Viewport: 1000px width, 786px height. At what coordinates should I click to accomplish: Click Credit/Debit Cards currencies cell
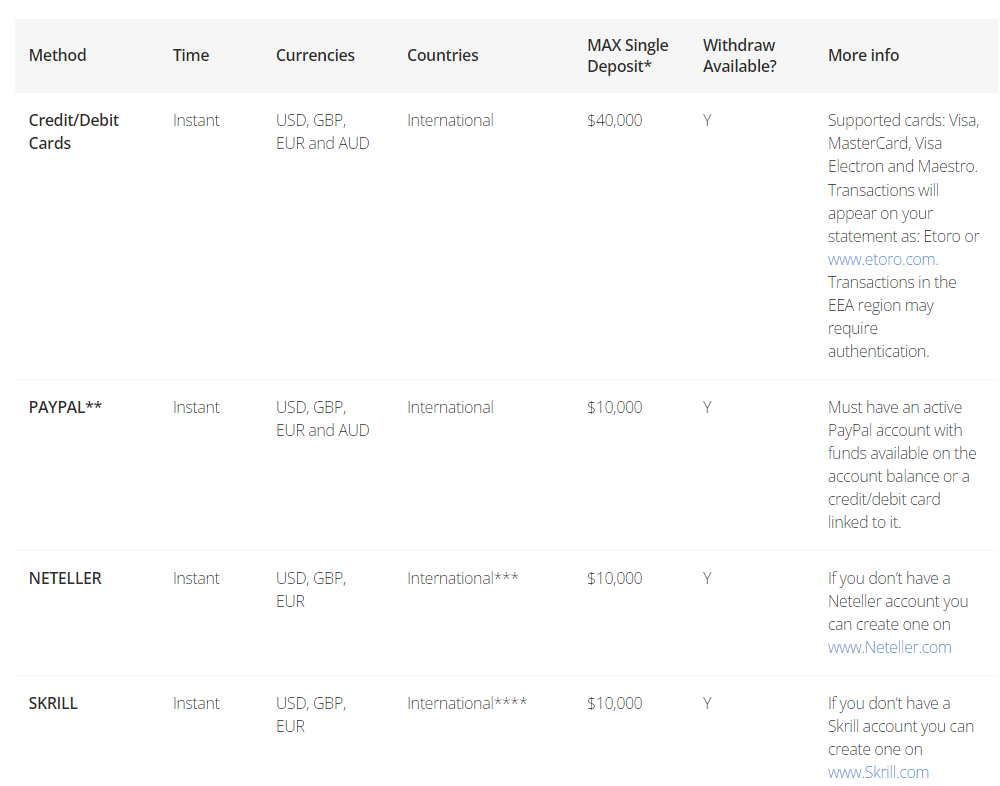click(323, 131)
